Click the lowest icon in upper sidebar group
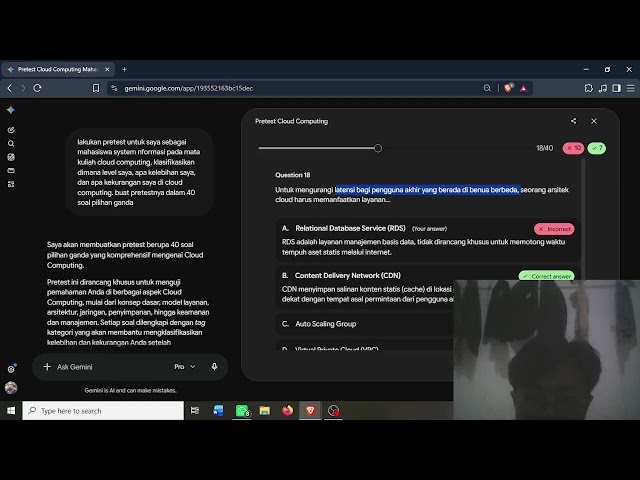The width and height of the screenshot is (640, 480). coord(11,184)
